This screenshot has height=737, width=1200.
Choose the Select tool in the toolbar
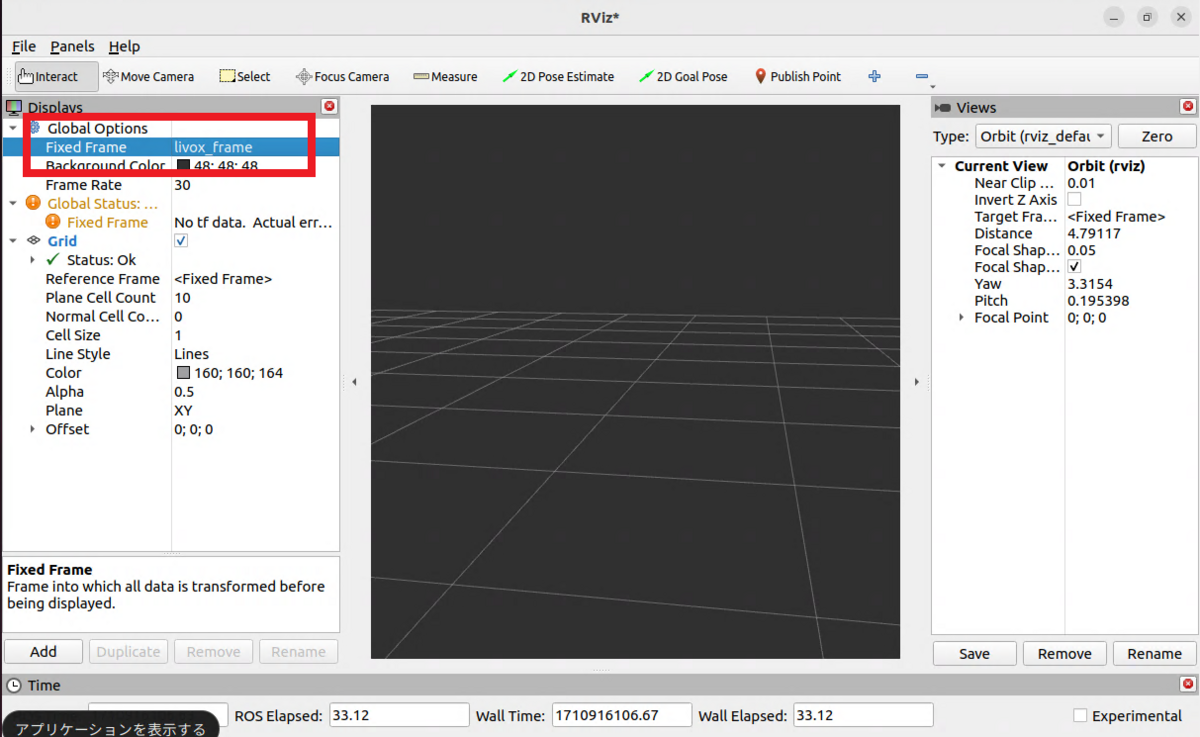point(244,75)
